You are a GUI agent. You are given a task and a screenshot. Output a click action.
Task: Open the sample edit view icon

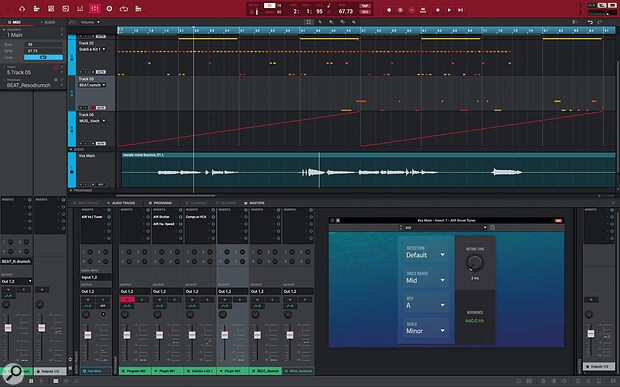click(66, 9)
